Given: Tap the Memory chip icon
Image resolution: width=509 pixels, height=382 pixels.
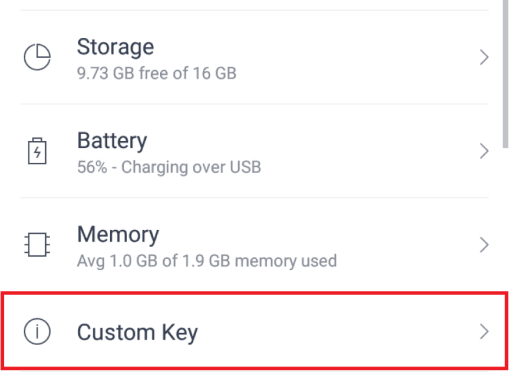Looking at the screenshot, I should (x=37, y=244).
